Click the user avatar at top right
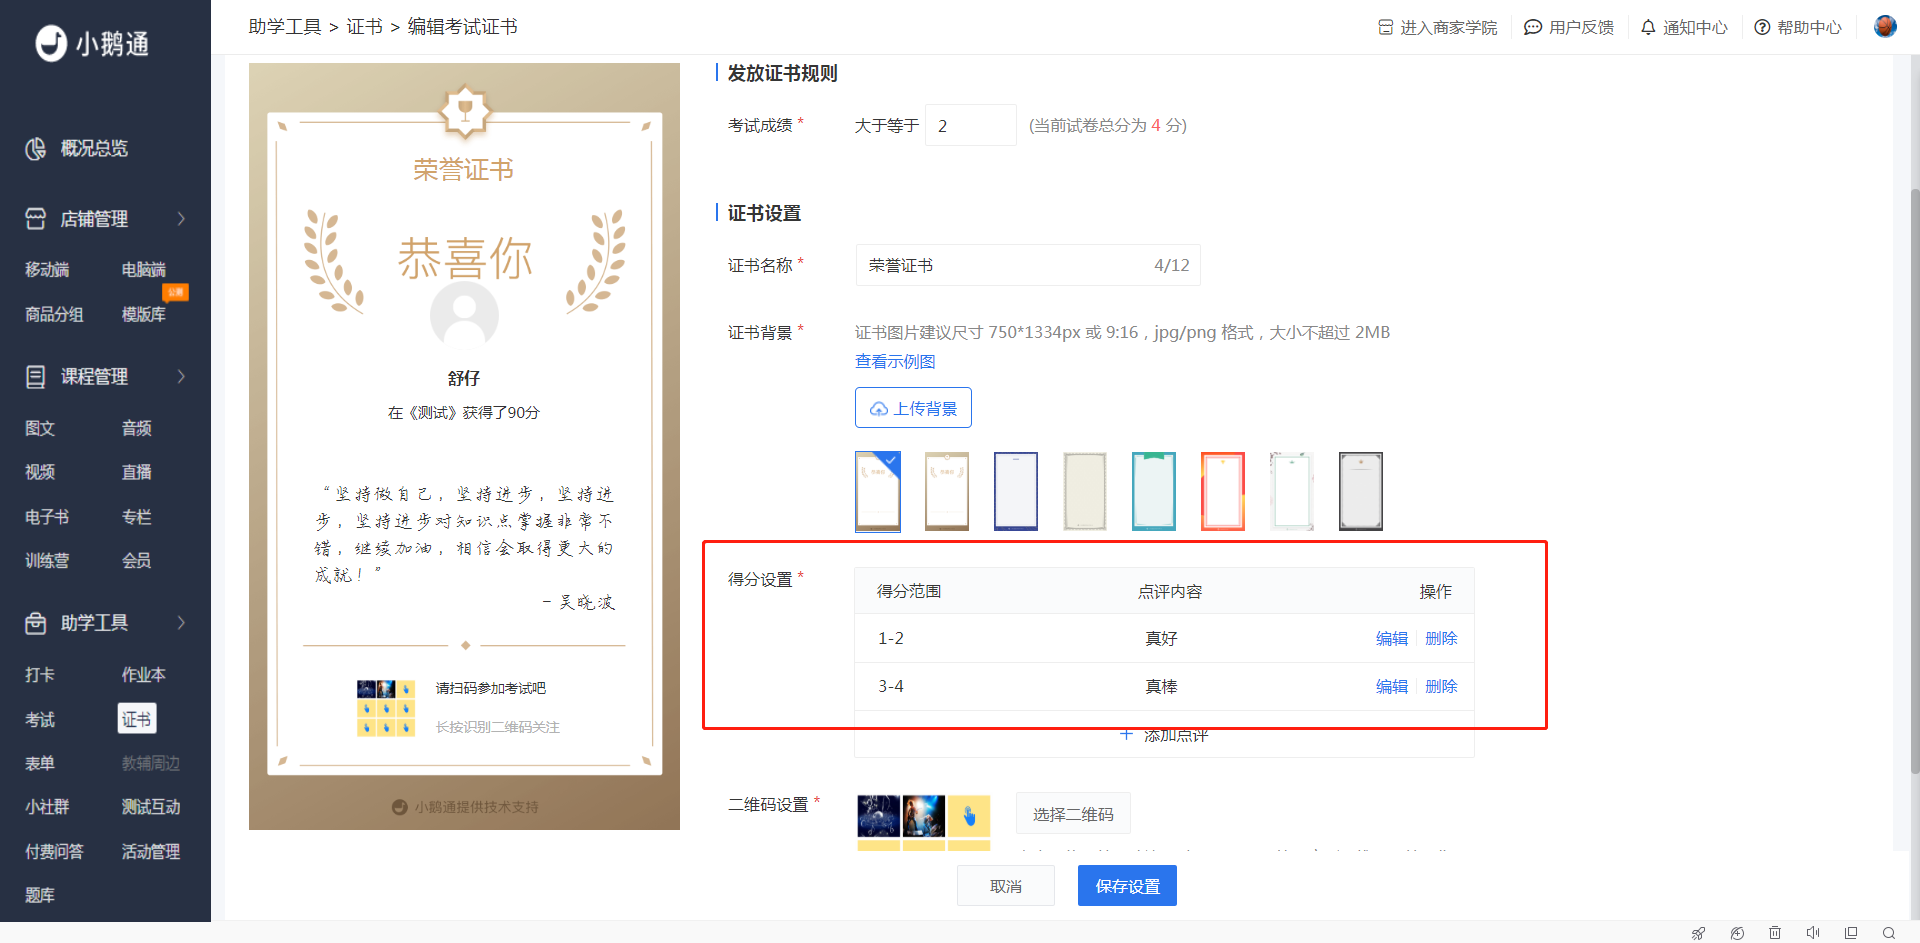 pos(1885,27)
